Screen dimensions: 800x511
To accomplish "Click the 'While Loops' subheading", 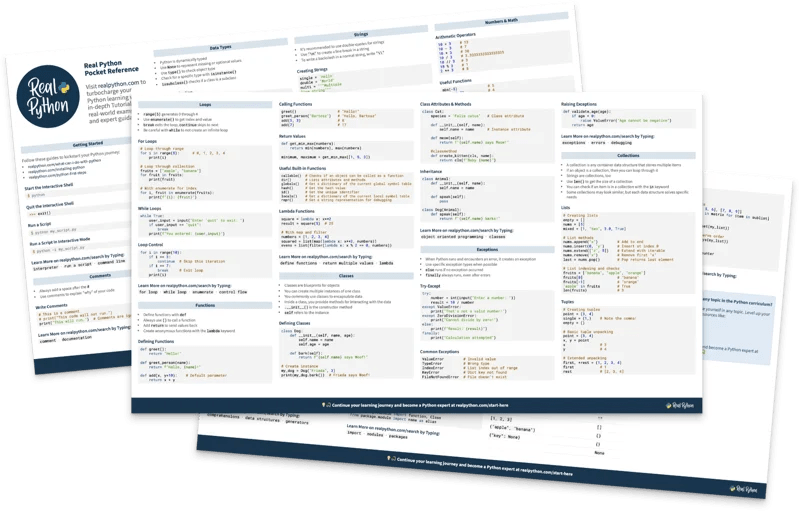I will [149, 209].
